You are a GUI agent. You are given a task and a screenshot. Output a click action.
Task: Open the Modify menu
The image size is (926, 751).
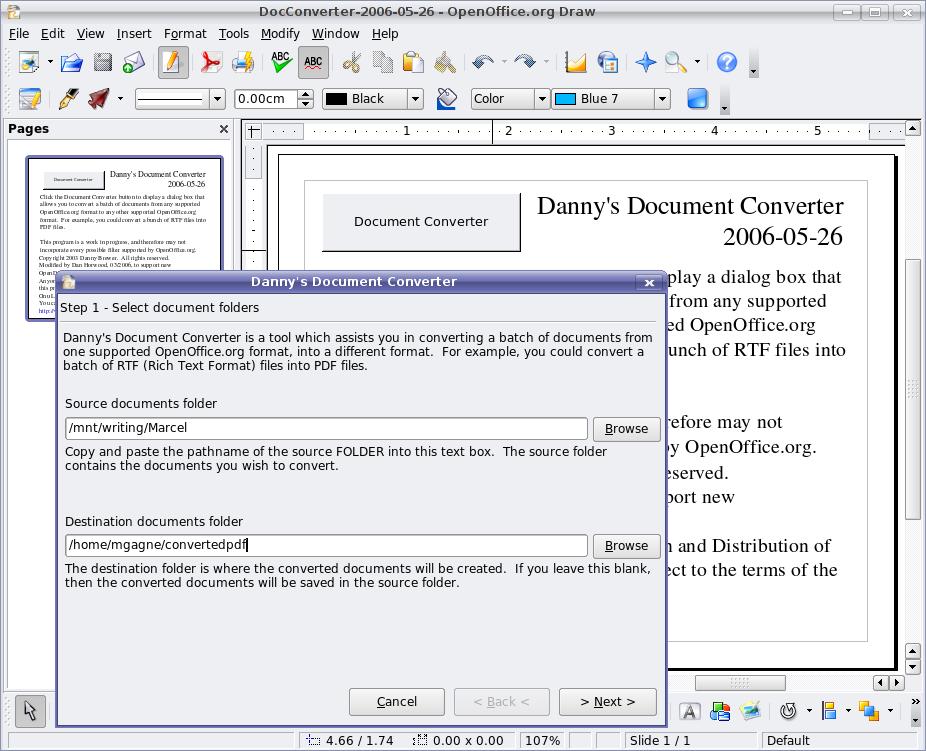click(x=280, y=33)
